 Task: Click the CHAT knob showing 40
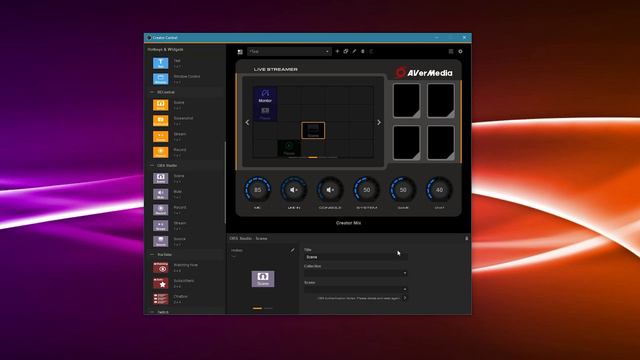(x=439, y=190)
